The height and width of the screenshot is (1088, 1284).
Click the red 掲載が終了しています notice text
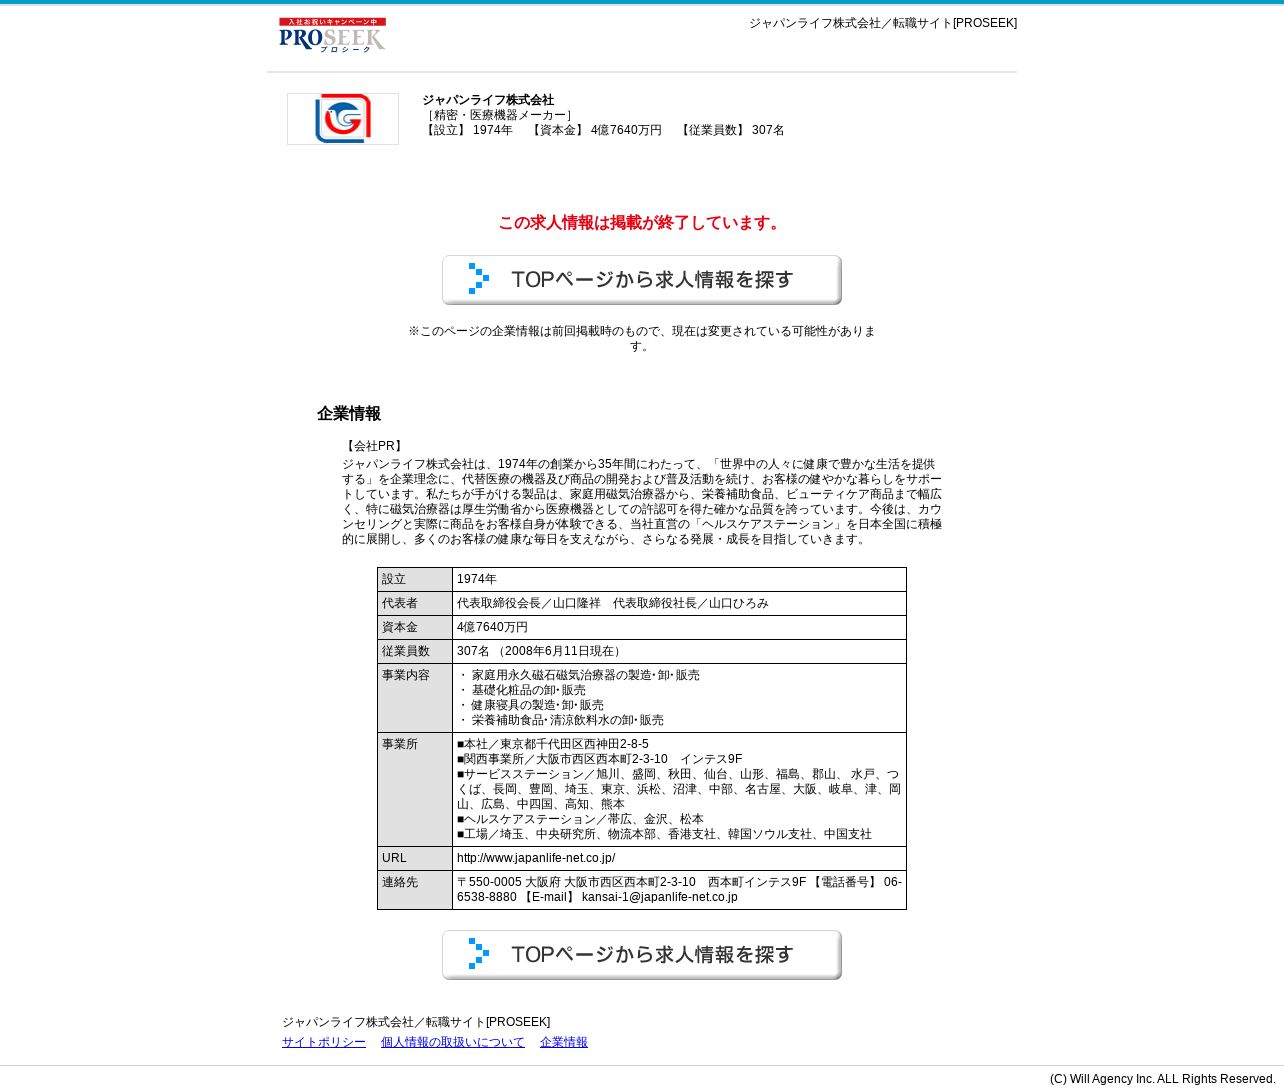point(642,223)
